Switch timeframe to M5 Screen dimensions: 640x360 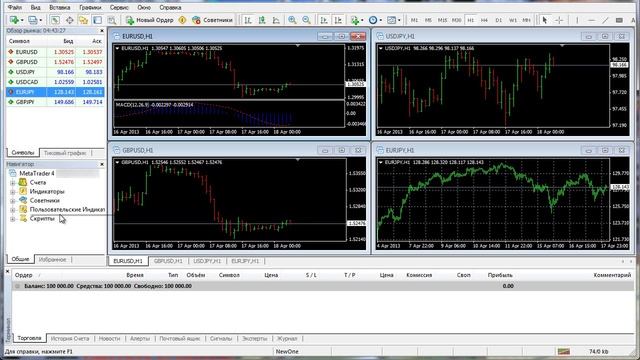[428, 20]
